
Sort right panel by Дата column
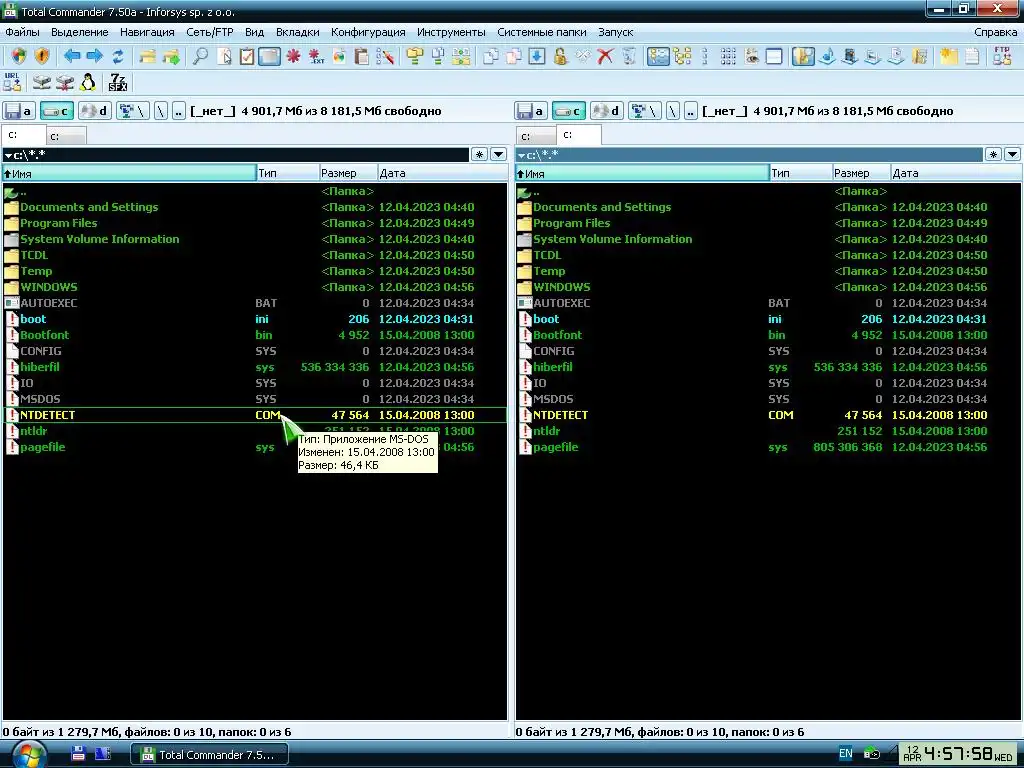(x=955, y=173)
